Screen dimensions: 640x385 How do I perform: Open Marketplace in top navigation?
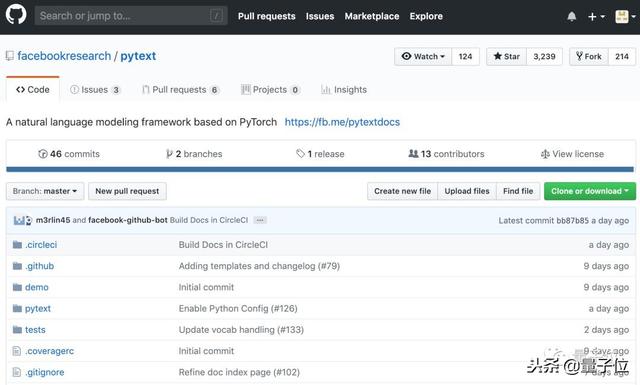click(372, 16)
